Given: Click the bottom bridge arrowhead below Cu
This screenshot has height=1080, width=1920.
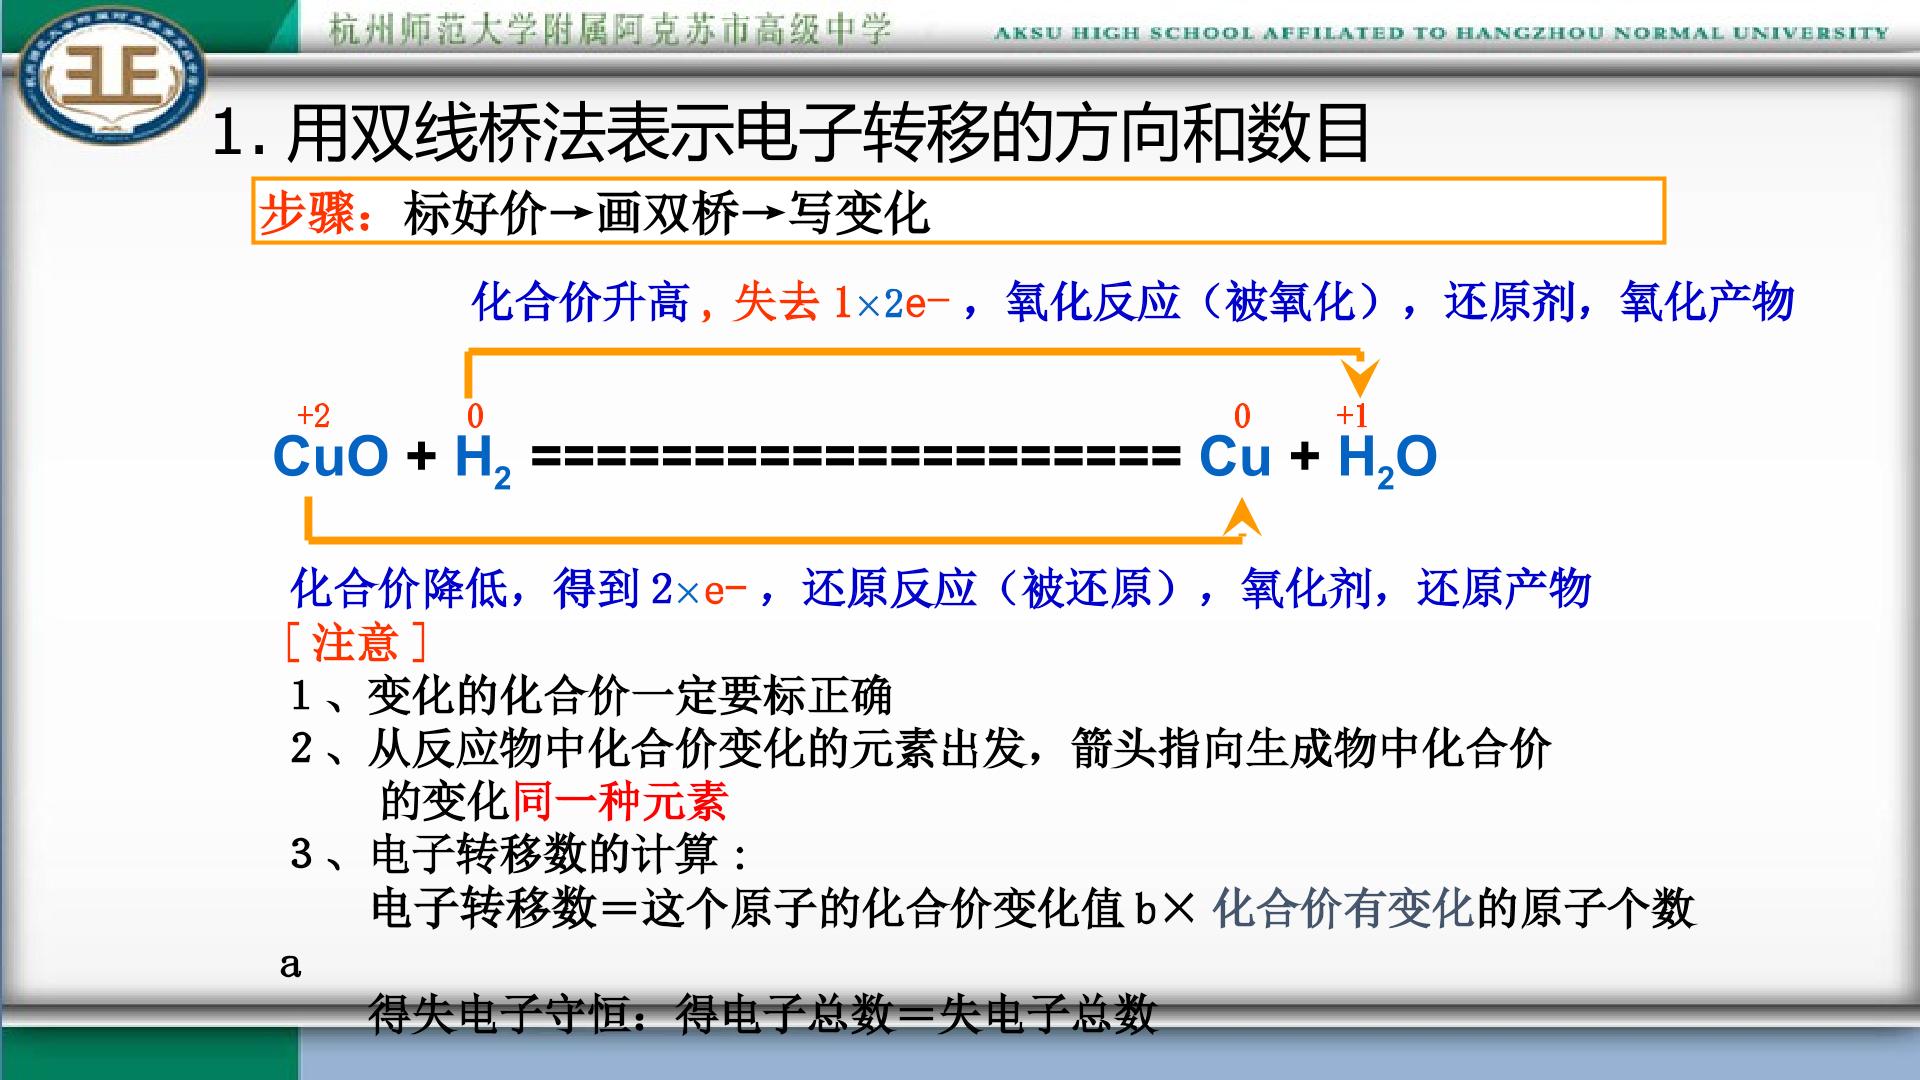Looking at the screenshot, I should click(1241, 515).
